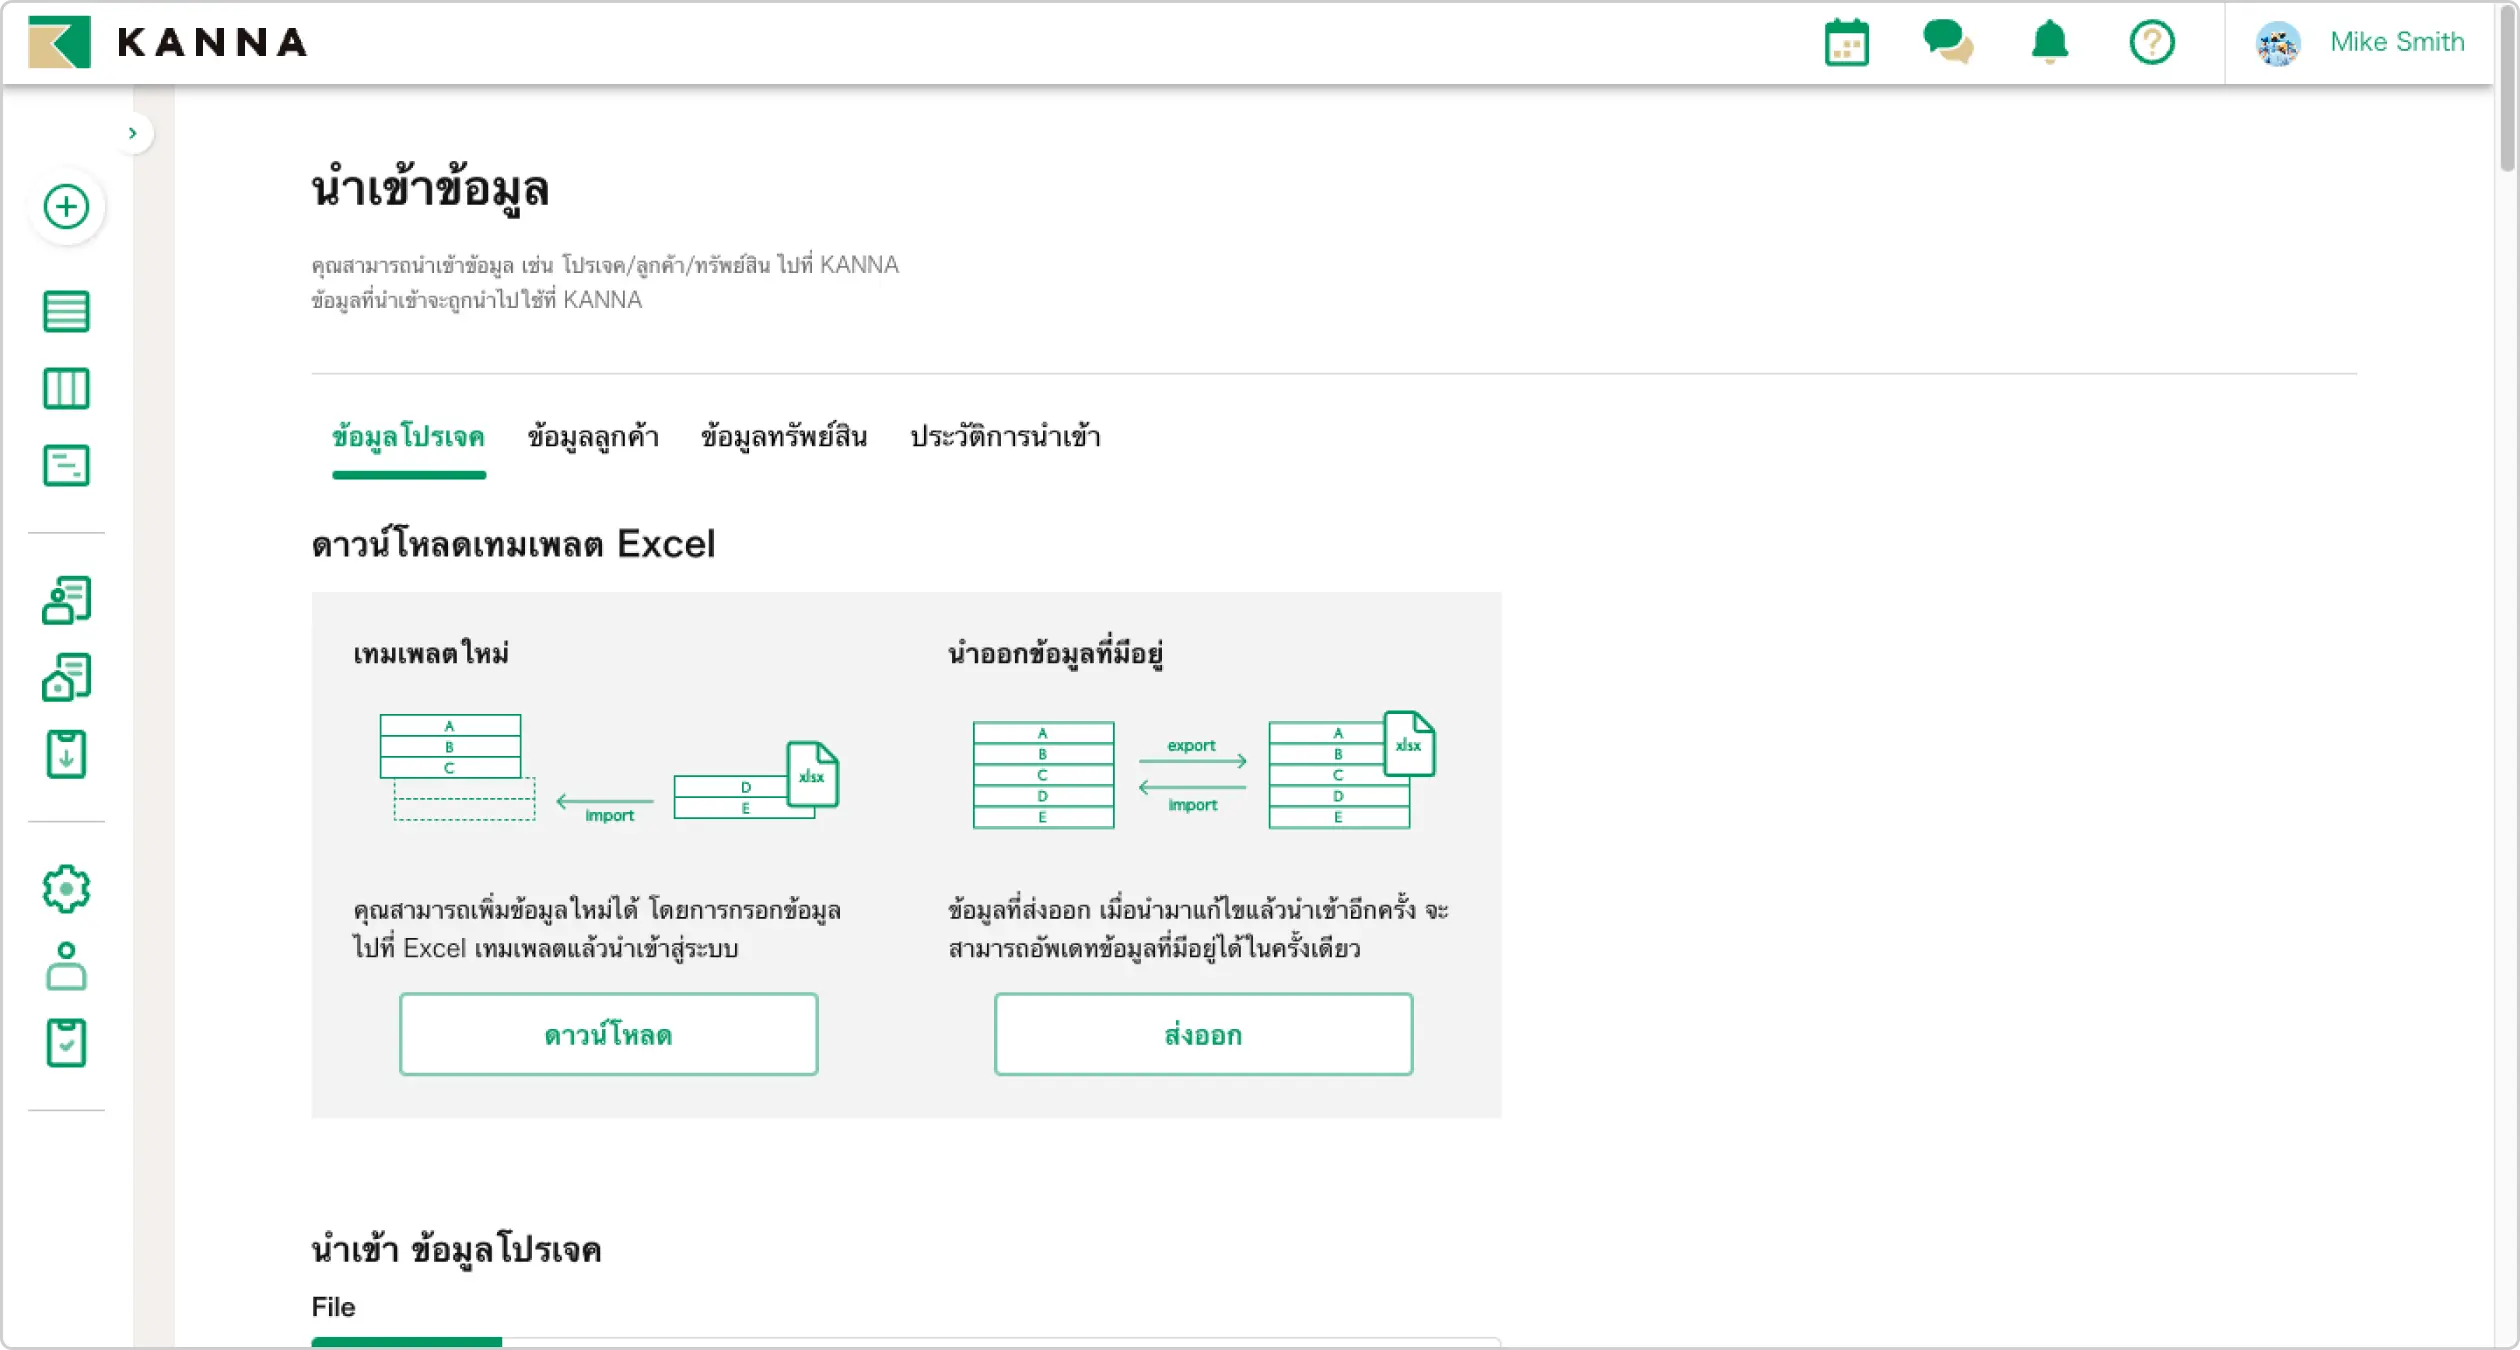The height and width of the screenshot is (1350, 2520).
Task: Switch to ข้อมูลลูกค้า tab
Action: tap(593, 437)
